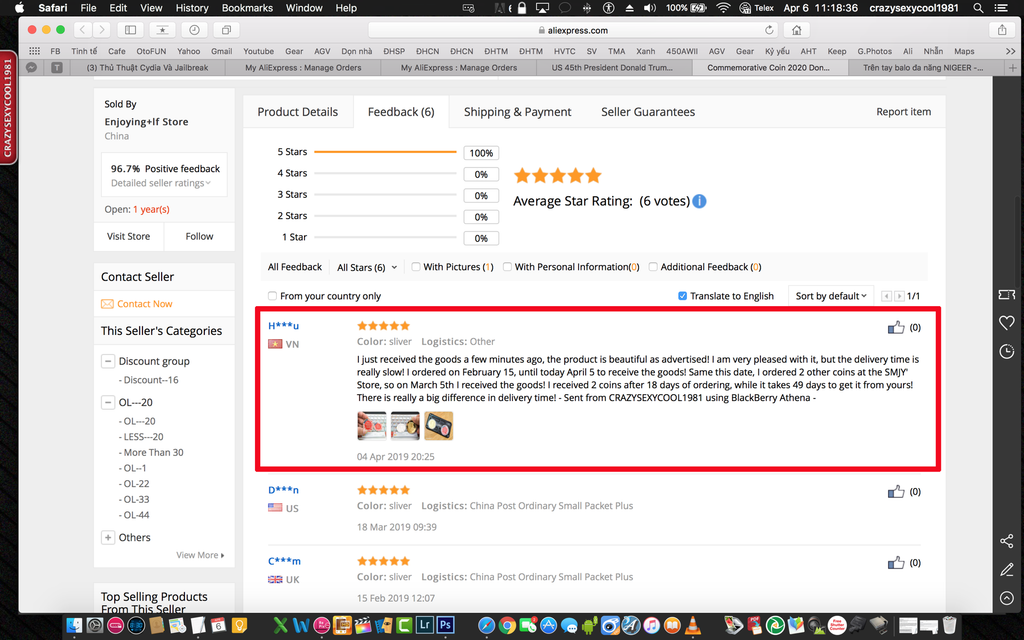Reload the AliExpress page
This screenshot has width=1024, height=640.
pos(769,30)
